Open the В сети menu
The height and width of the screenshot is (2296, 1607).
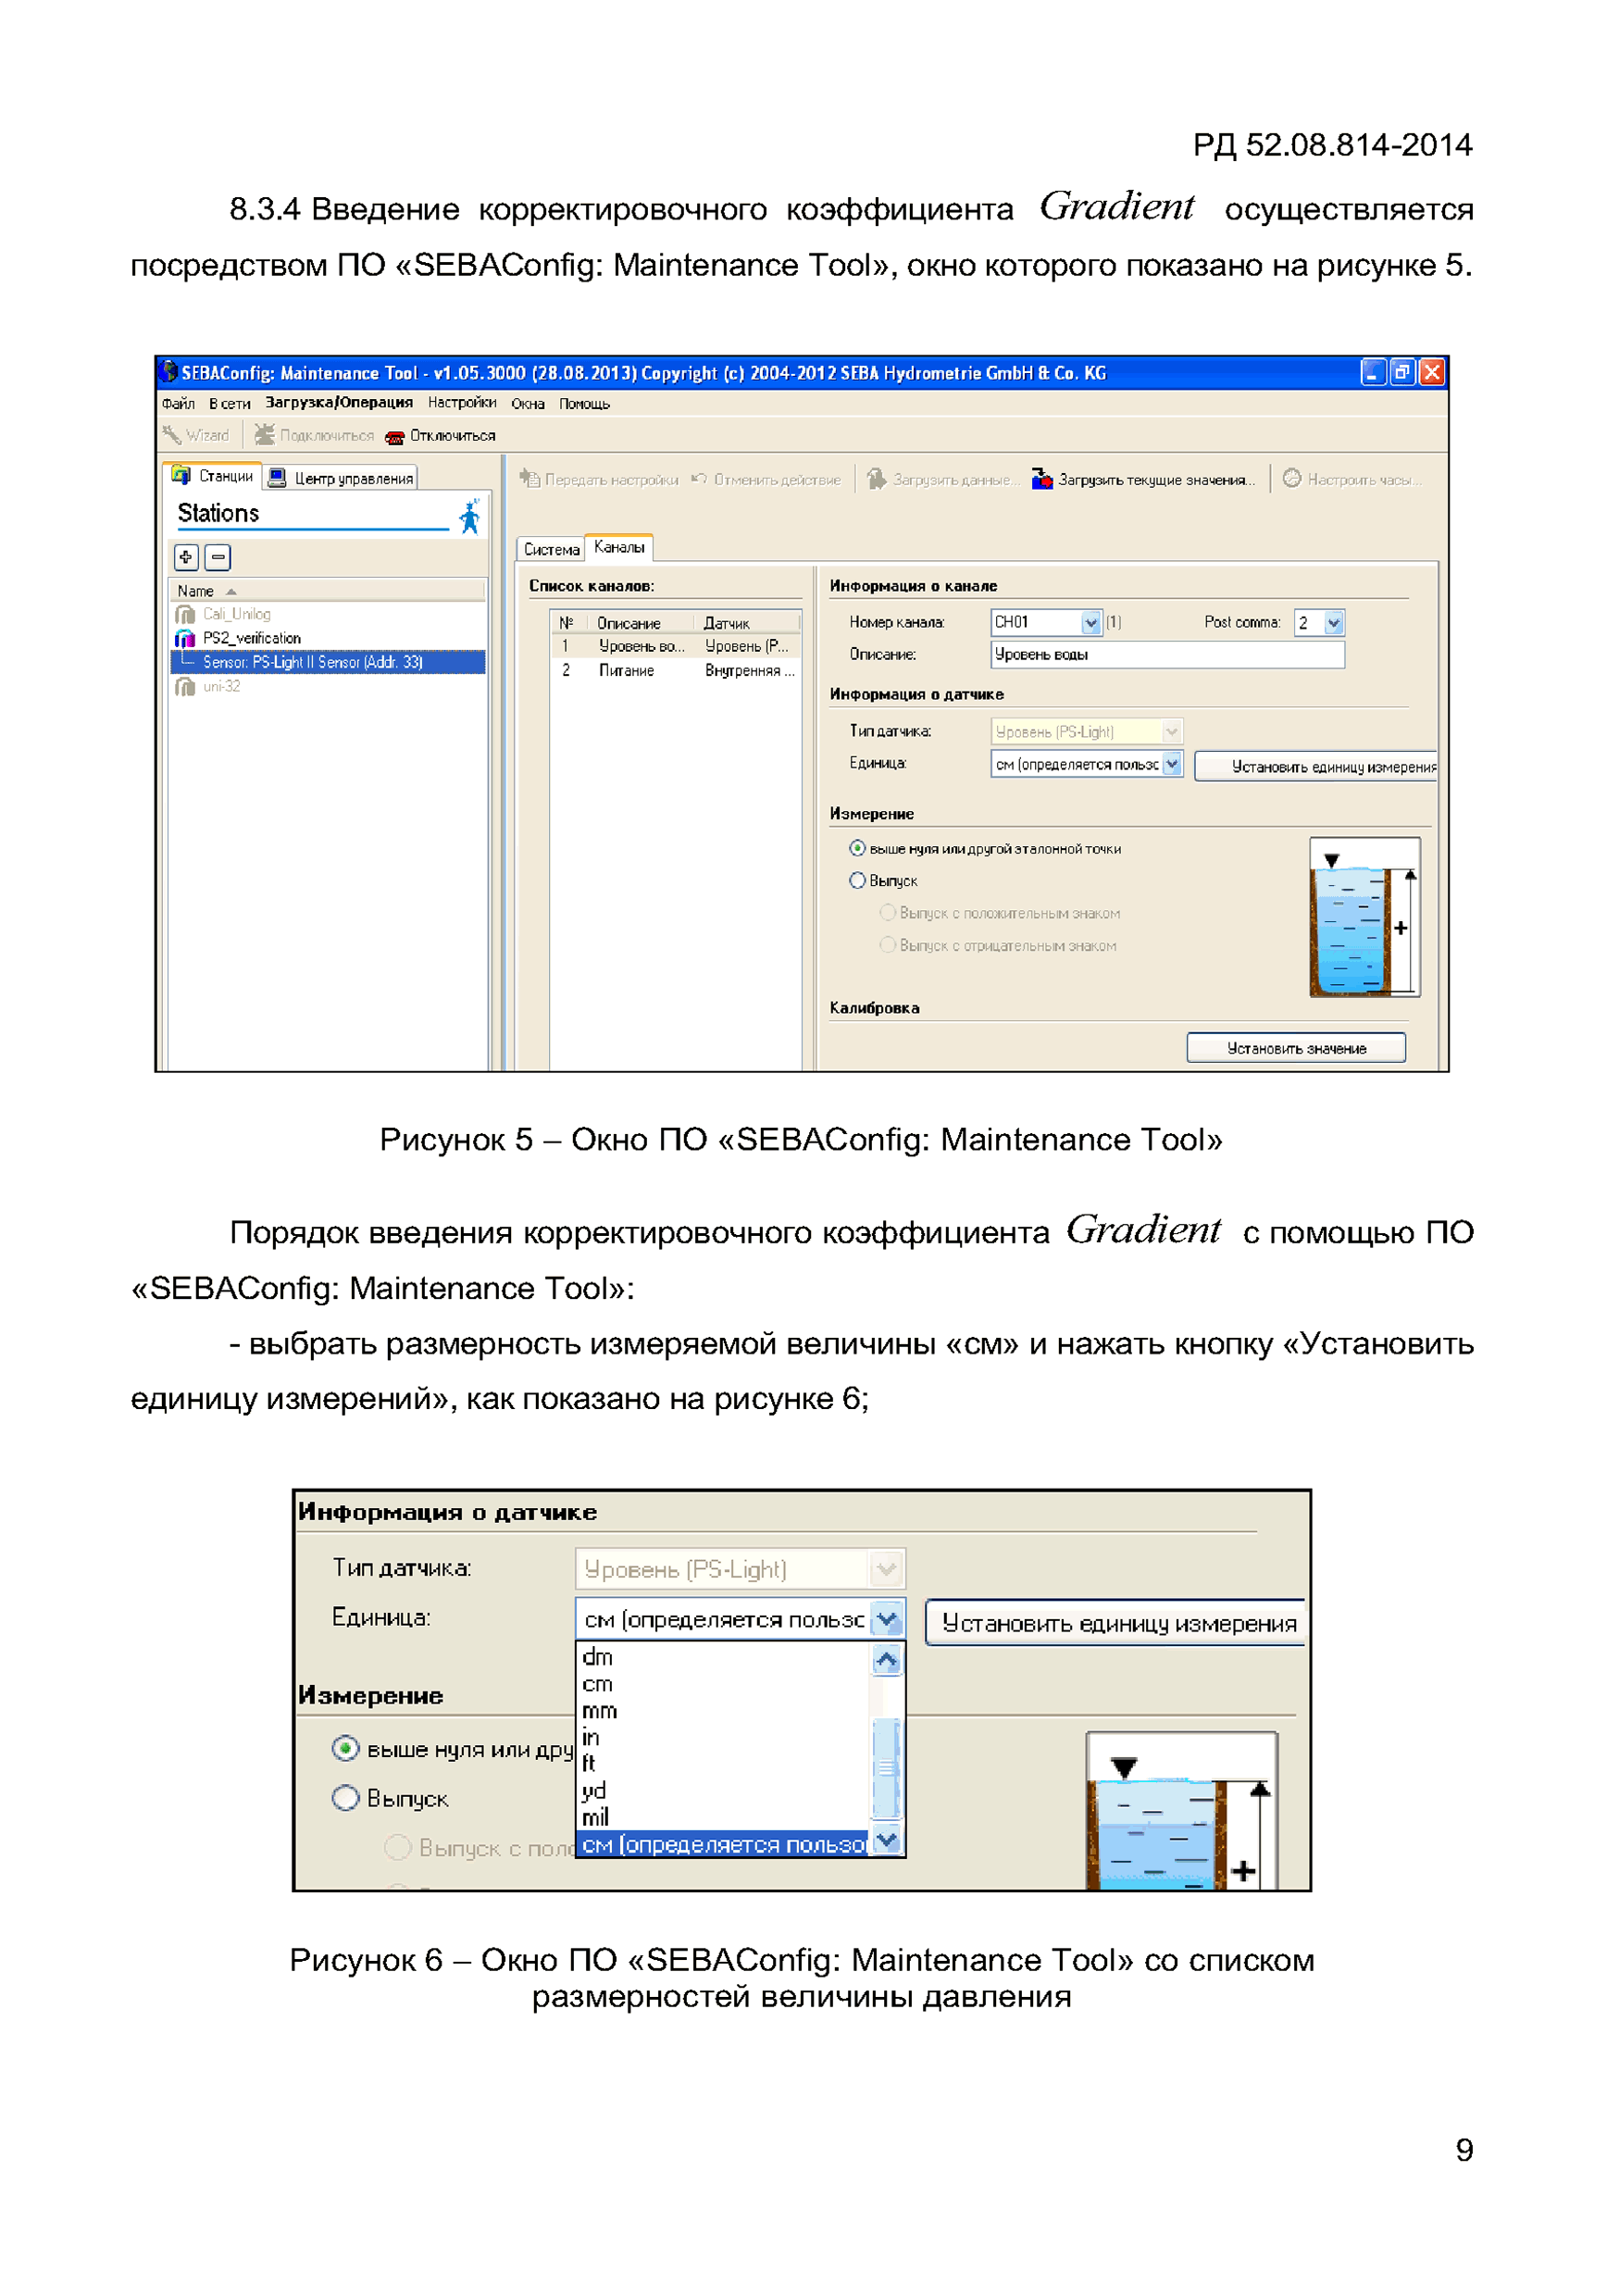point(230,404)
